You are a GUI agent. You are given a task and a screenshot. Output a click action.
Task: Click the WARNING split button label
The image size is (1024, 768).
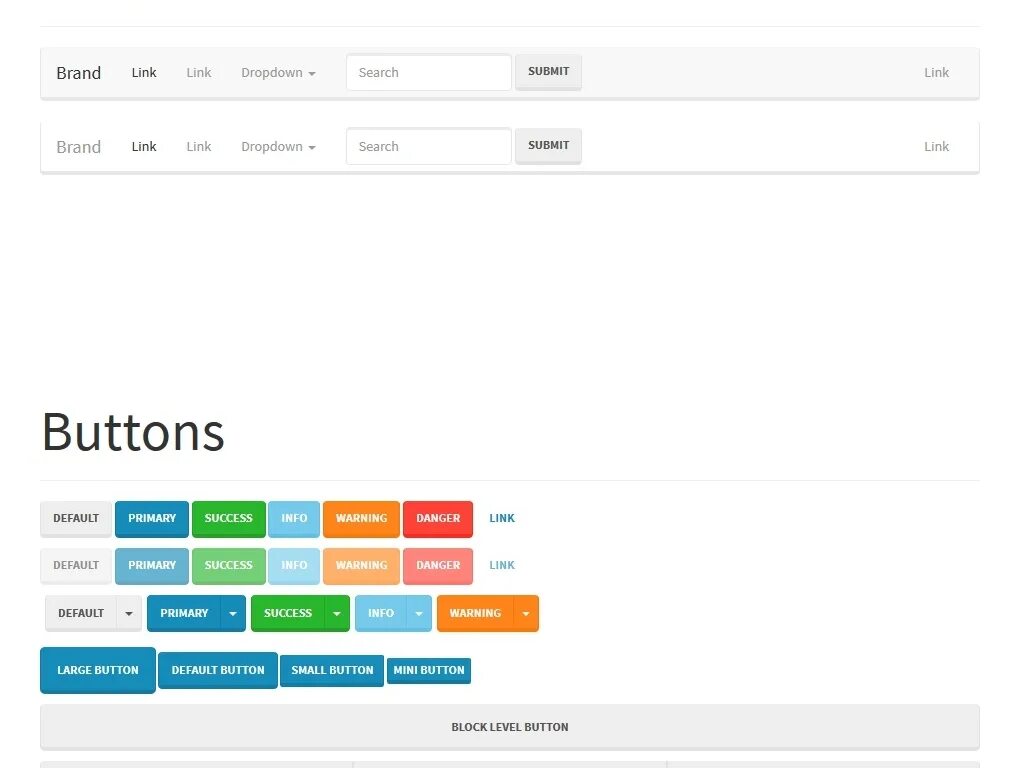point(475,613)
